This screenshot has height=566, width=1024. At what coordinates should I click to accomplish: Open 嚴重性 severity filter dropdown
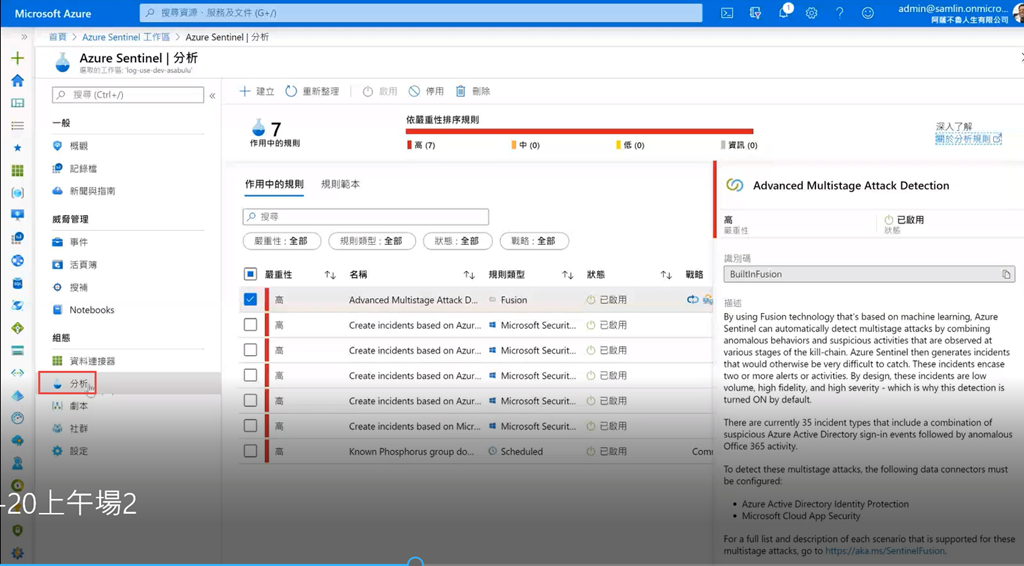[281, 241]
